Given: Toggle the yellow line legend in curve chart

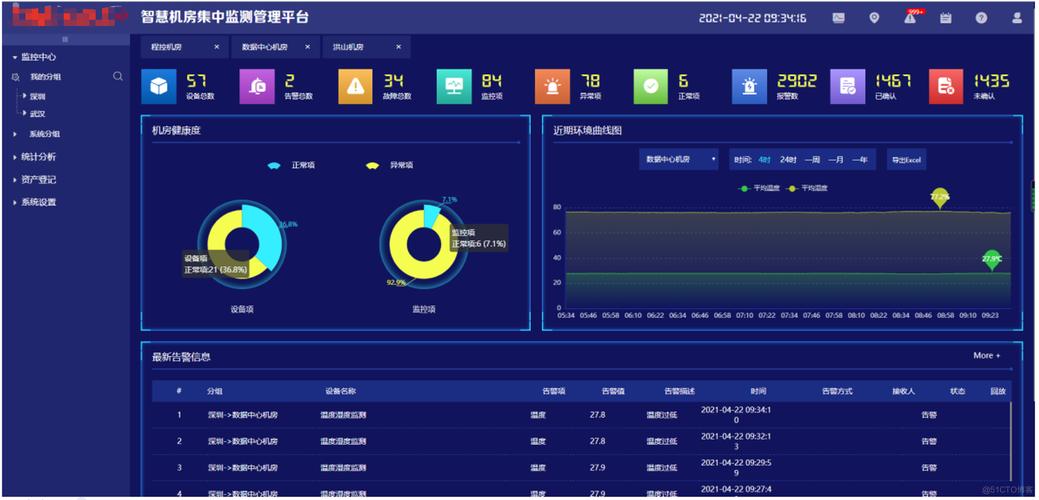Looking at the screenshot, I should (x=807, y=188).
